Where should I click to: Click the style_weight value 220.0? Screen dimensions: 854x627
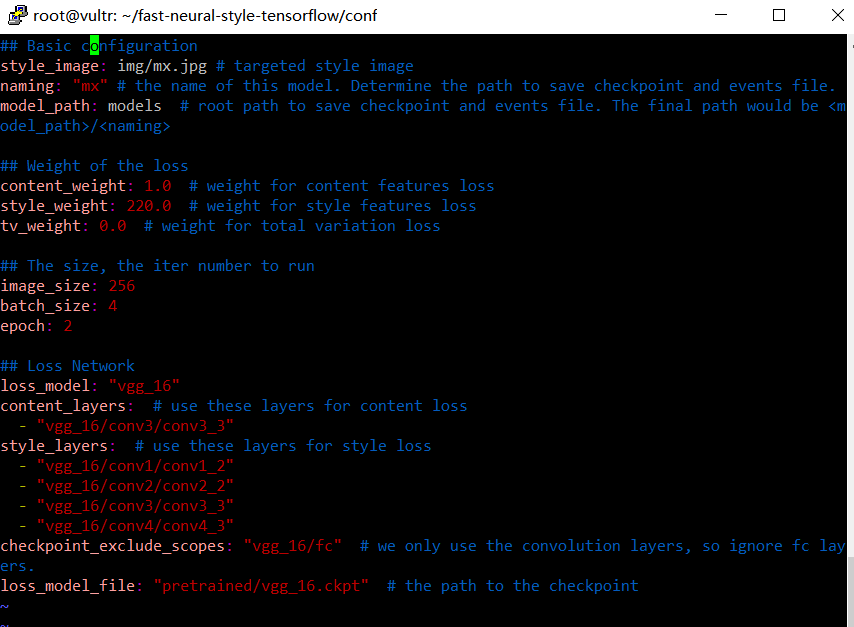(x=149, y=206)
